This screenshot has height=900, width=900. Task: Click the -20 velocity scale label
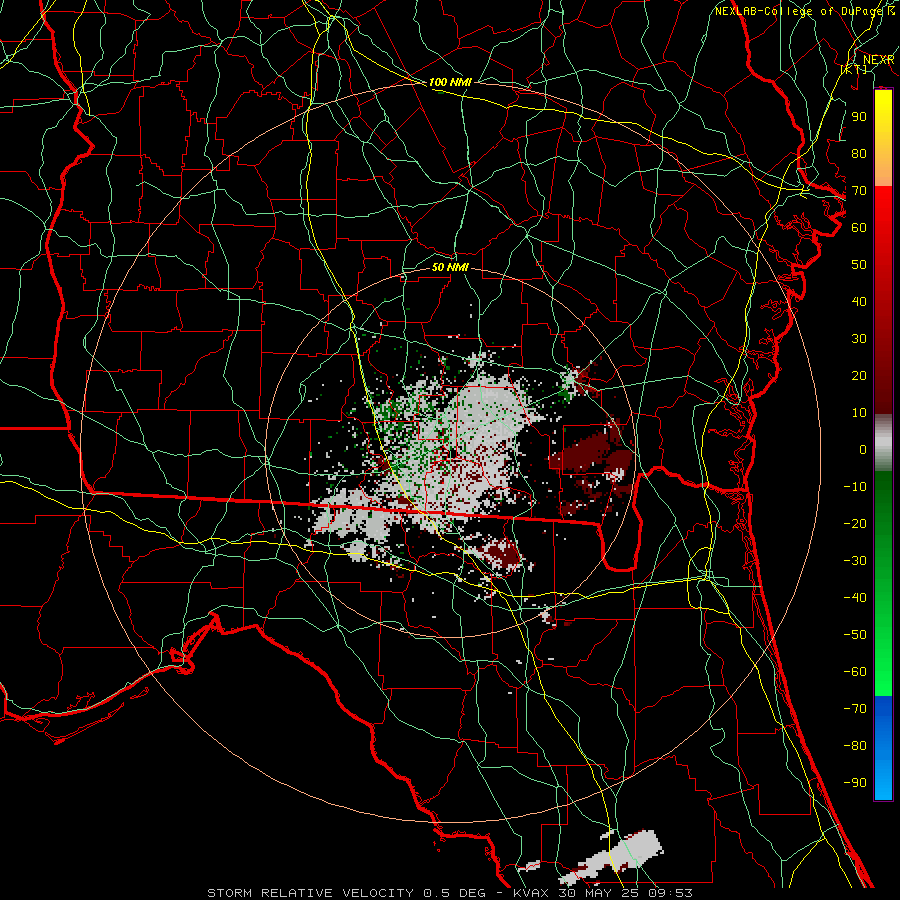tap(855, 523)
